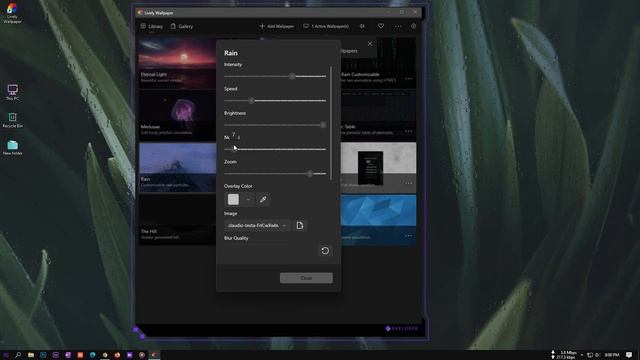Open more options for Periodic Table wallpaper
Screen dimensions: 640x360
tap(409, 131)
